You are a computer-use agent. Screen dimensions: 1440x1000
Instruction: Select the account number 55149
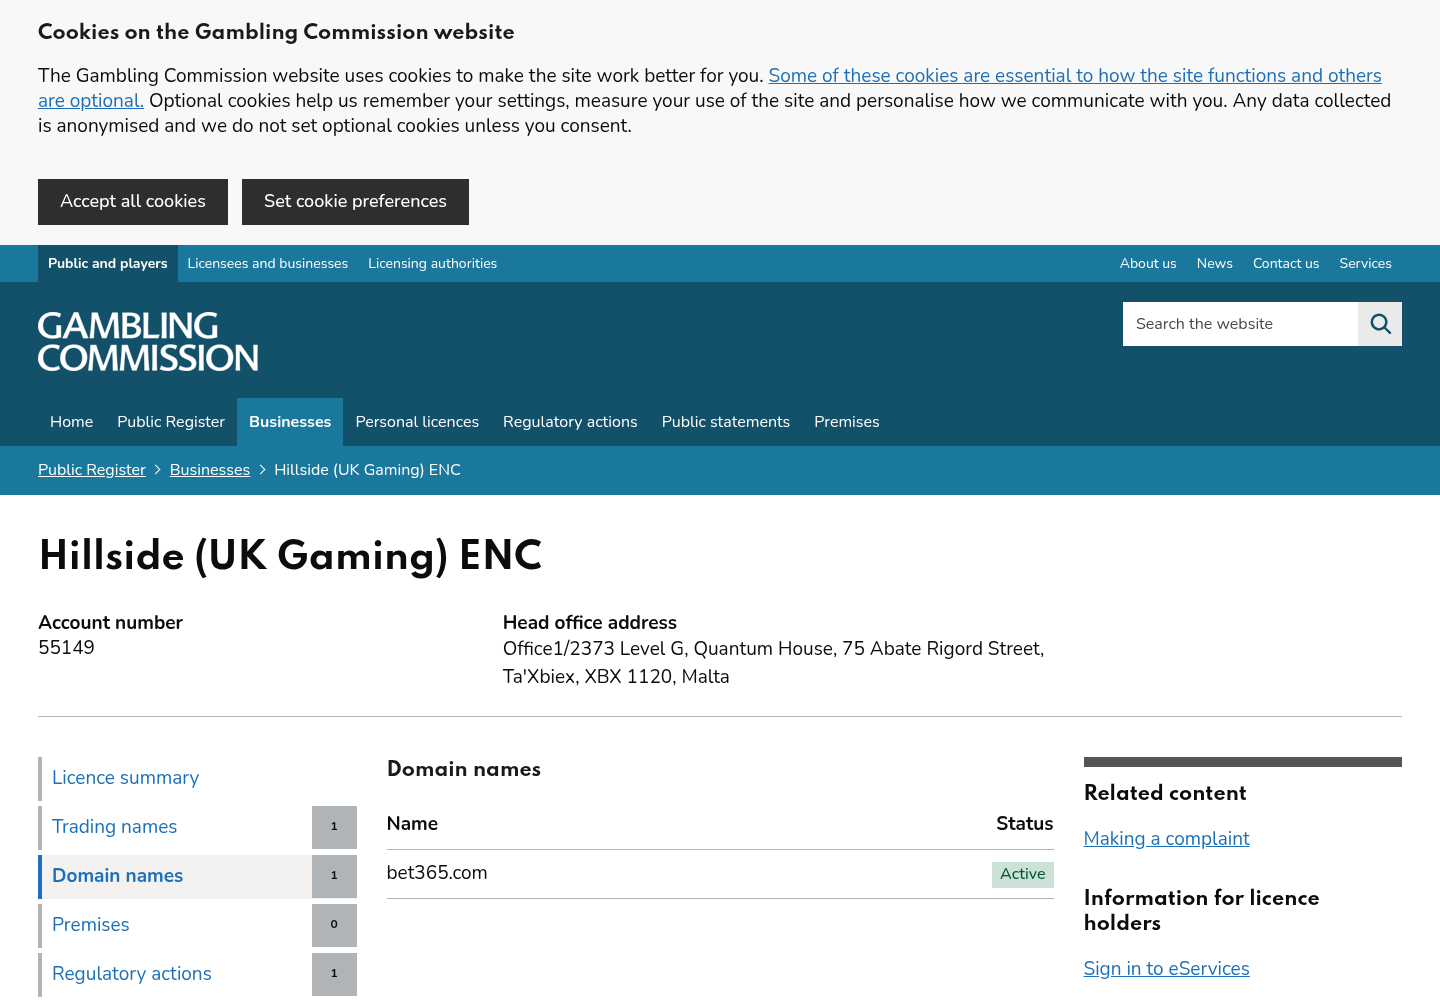(x=66, y=648)
